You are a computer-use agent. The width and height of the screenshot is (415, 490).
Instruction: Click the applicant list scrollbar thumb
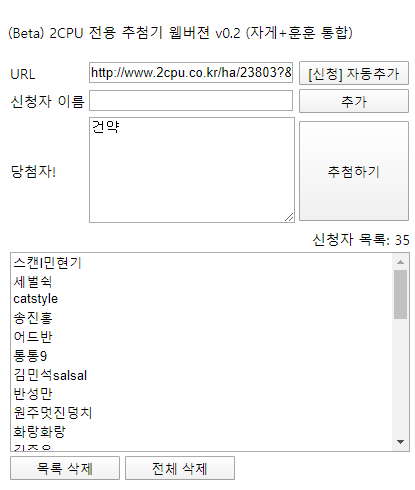tap(400, 294)
